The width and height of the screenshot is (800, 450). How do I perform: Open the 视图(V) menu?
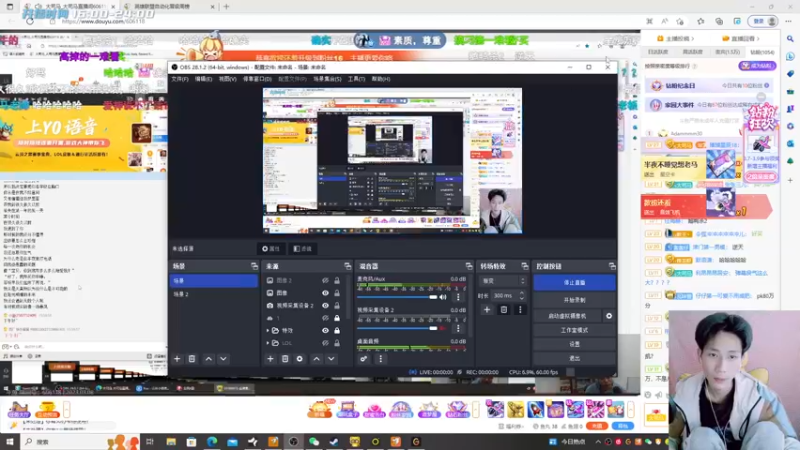tap(228, 79)
